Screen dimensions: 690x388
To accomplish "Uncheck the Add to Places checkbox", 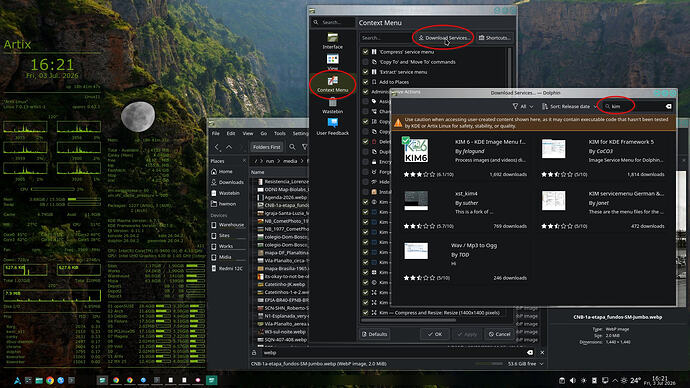I will click(365, 82).
